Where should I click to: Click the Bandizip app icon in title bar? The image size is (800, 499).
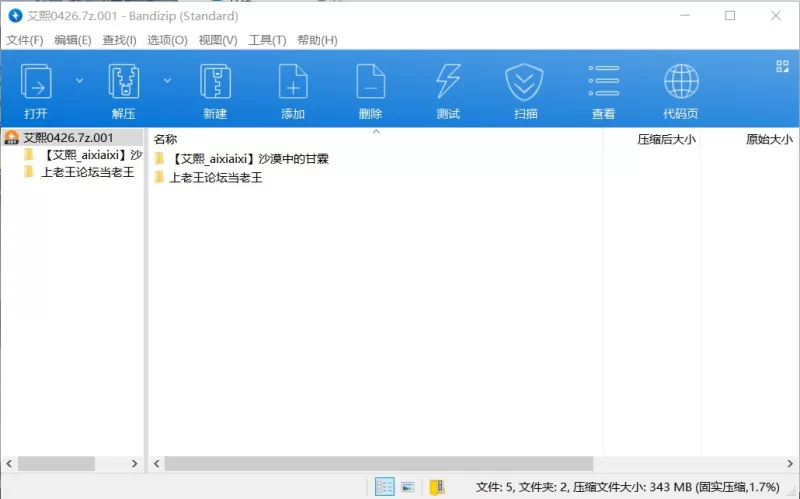pyautogui.click(x=15, y=16)
